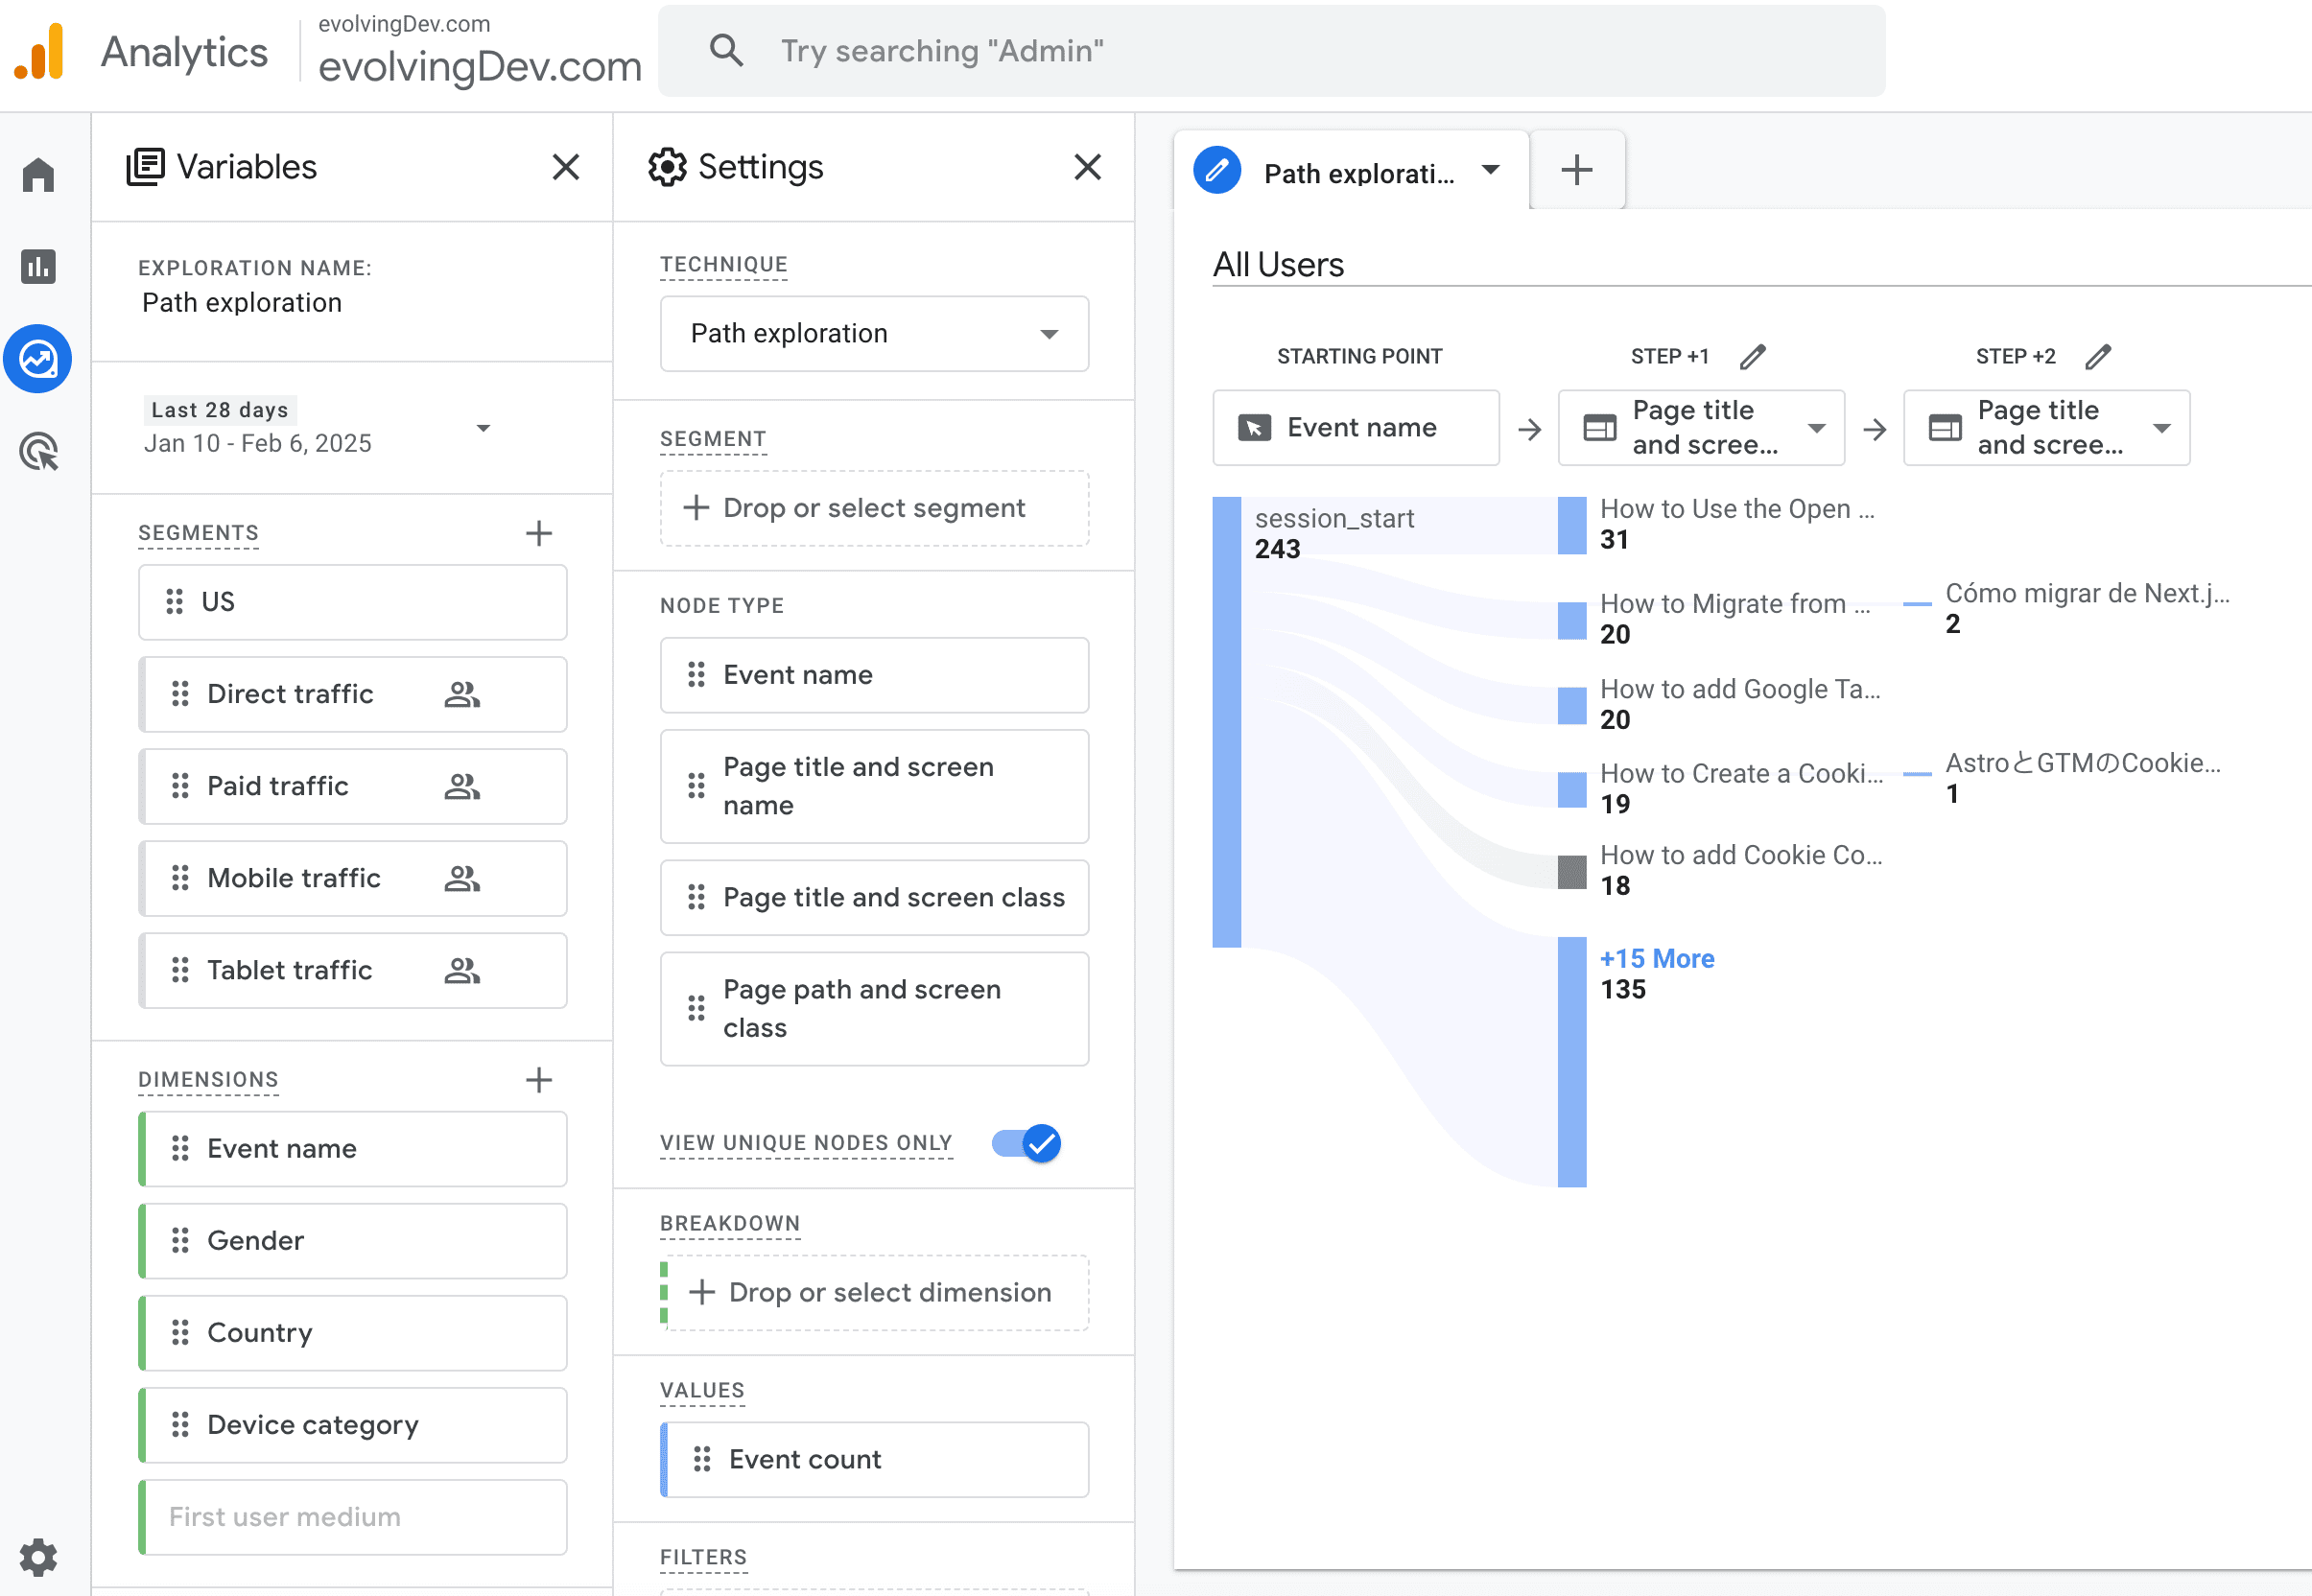This screenshot has height=1596, width=2312.
Task: Open Step +1 Page title dropdown
Action: click(x=1701, y=428)
